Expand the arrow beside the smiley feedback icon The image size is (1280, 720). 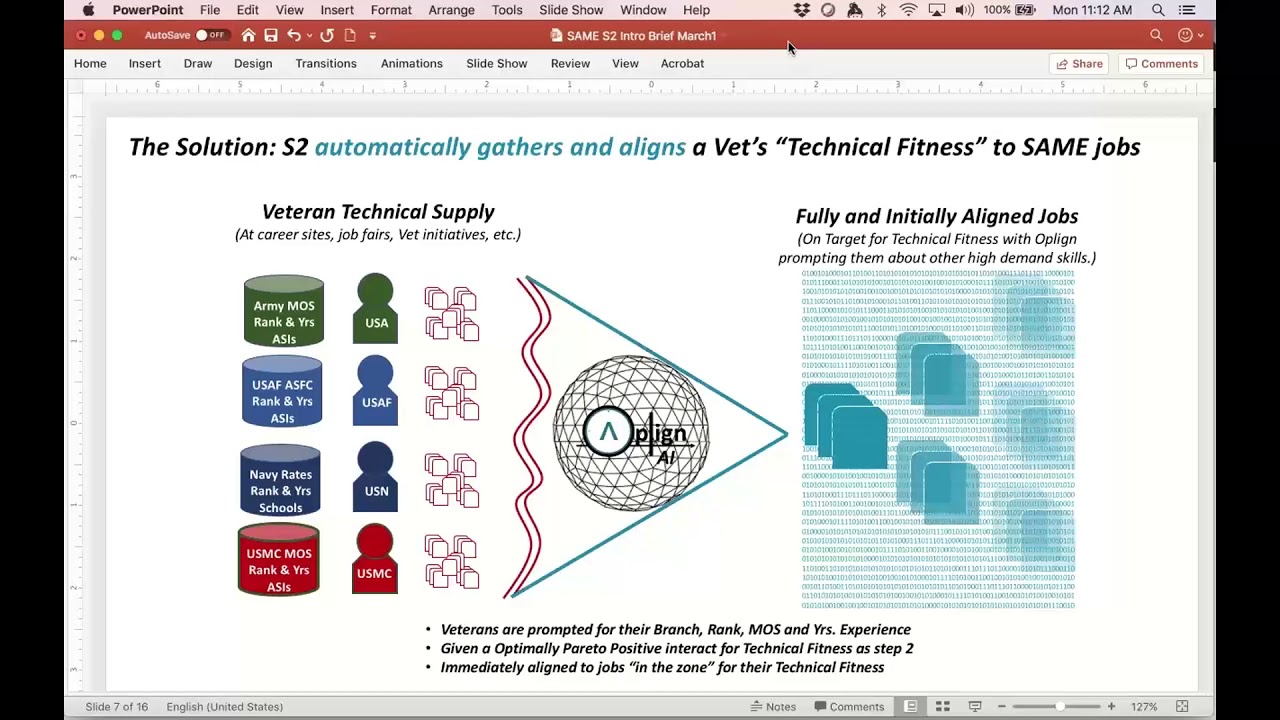[x=1200, y=36]
